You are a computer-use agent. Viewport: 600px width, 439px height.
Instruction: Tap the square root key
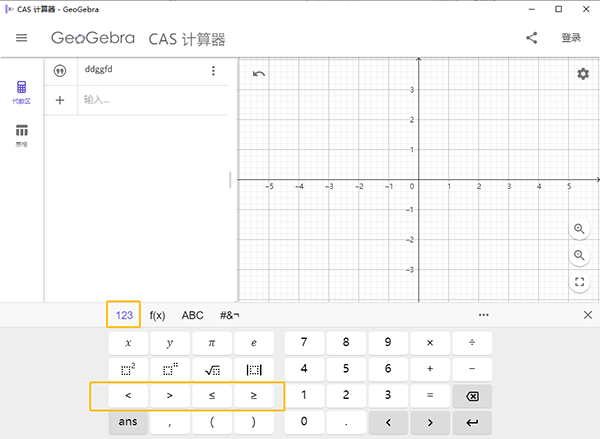(212, 369)
